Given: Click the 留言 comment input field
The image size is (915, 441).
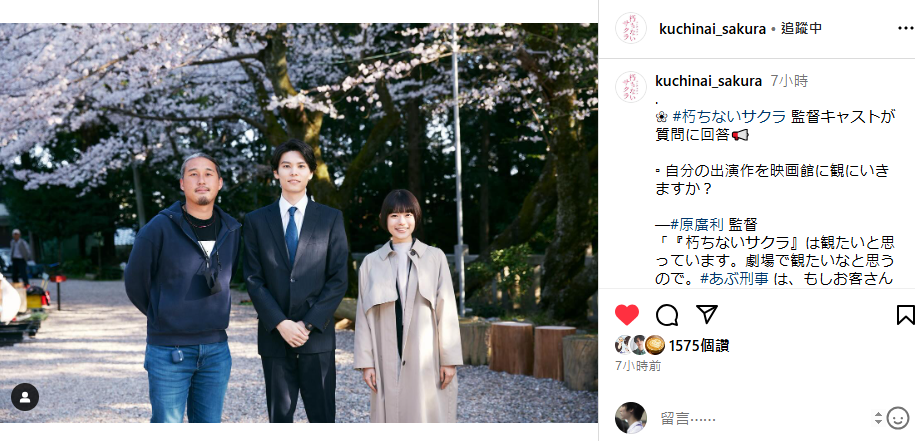Looking at the screenshot, I should pos(764,418).
